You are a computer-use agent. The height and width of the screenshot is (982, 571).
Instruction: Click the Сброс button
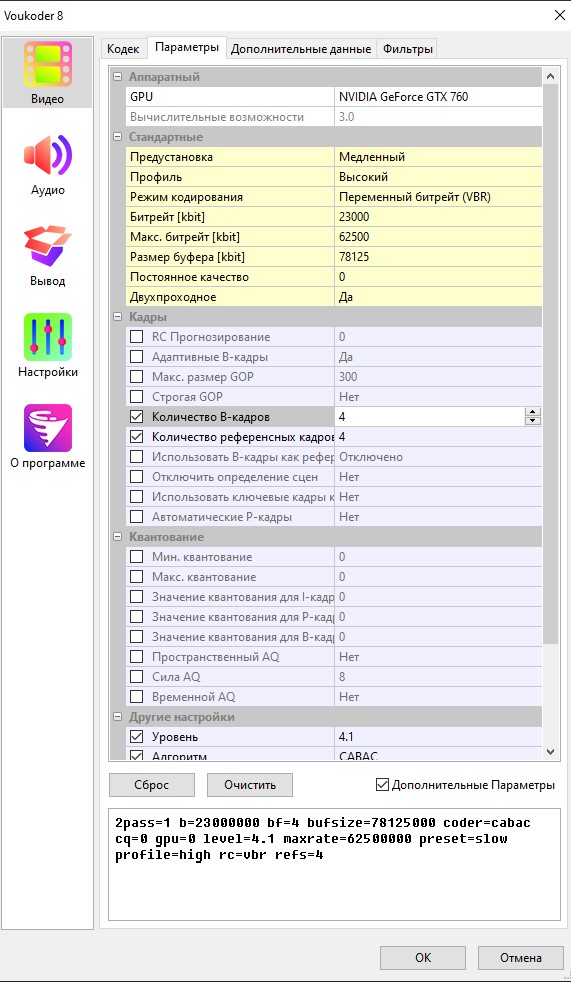coord(152,785)
